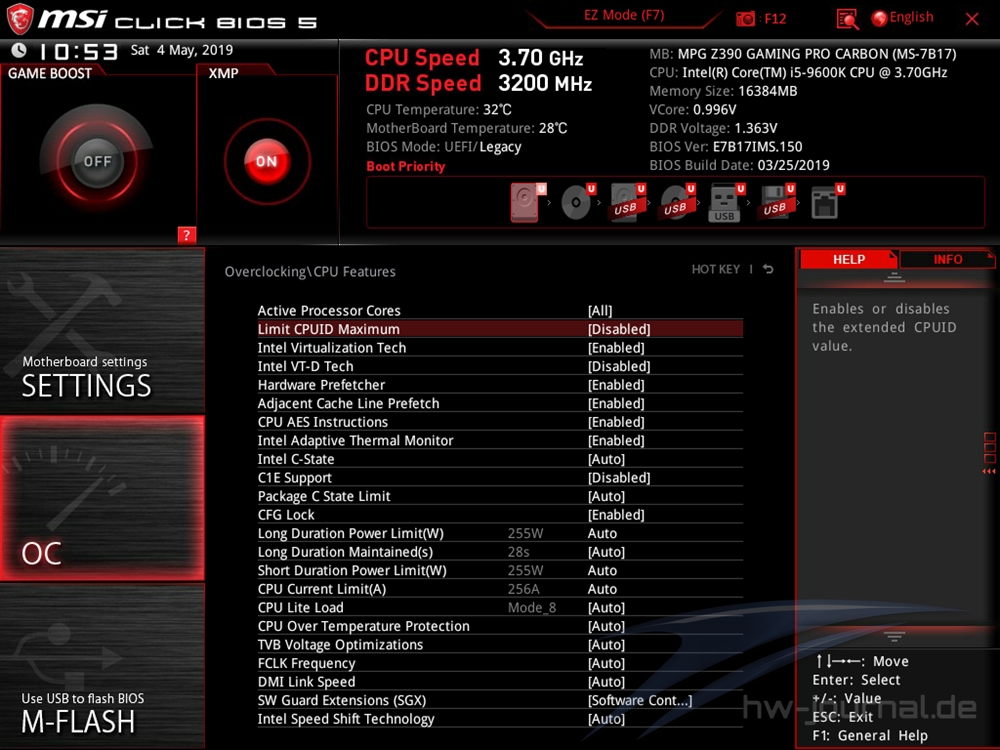Screen dimensions: 1000x750
Task: Click the F12 screenshot label
Action: pyautogui.click(x=775, y=18)
